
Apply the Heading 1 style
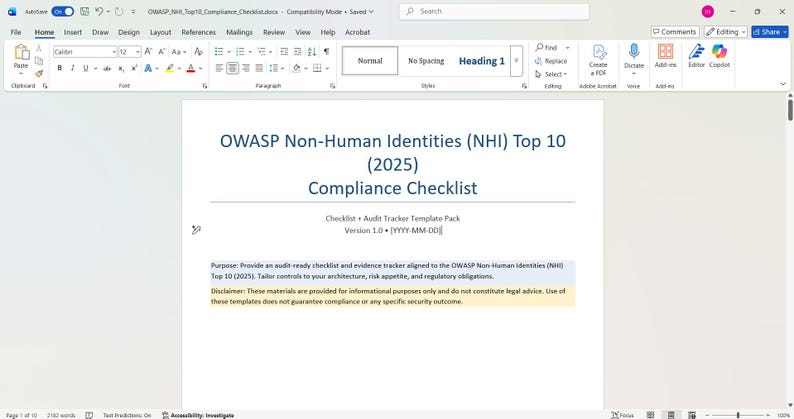482,61
